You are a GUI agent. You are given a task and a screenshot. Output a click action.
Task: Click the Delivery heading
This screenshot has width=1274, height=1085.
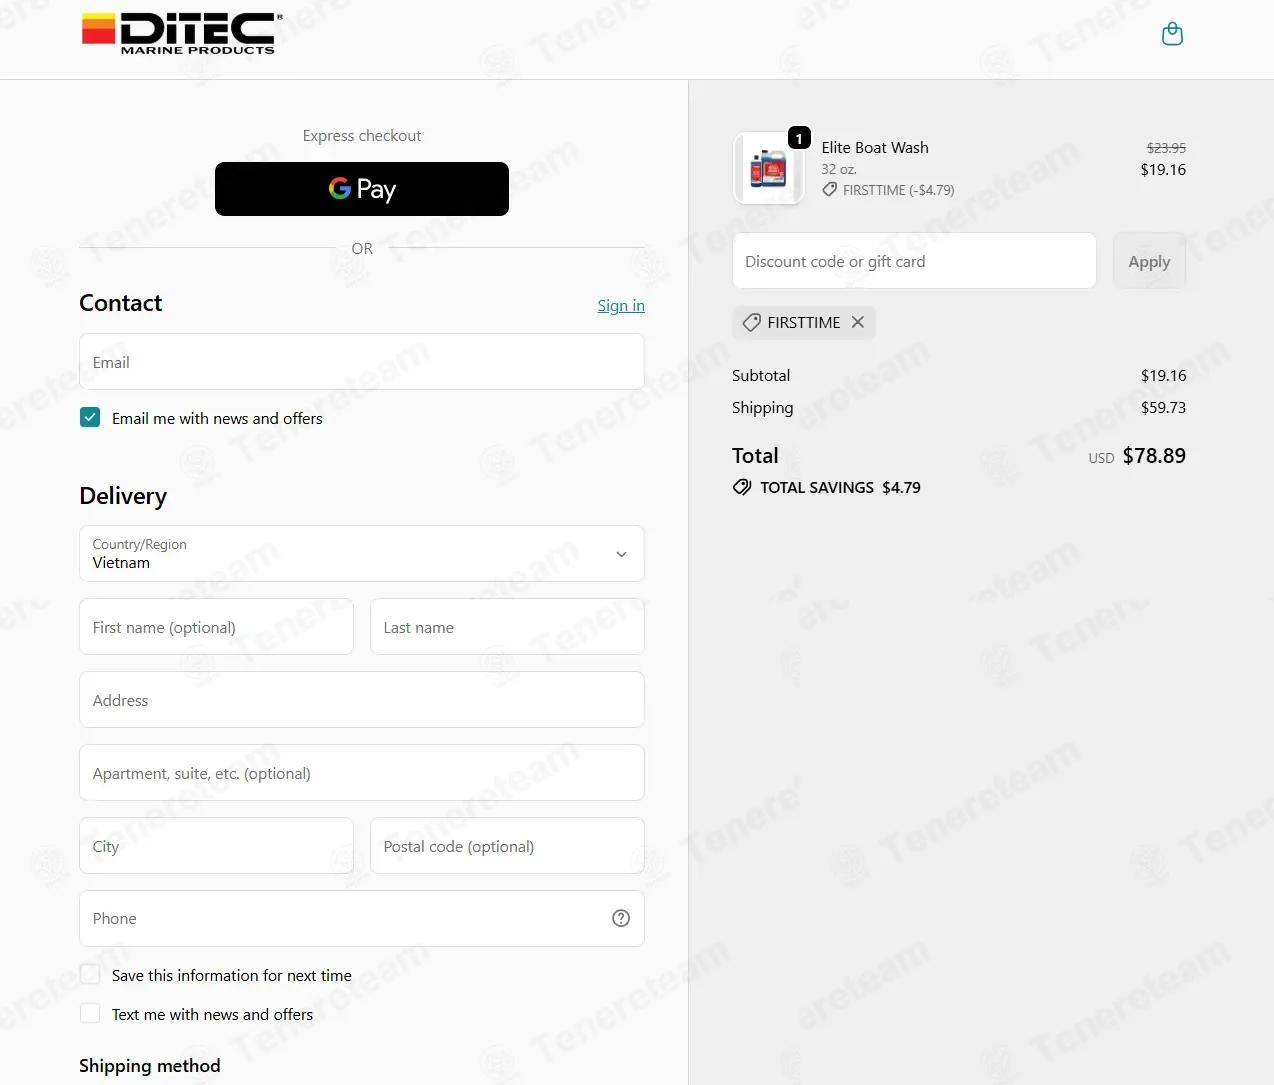click(x=123, y=496)
